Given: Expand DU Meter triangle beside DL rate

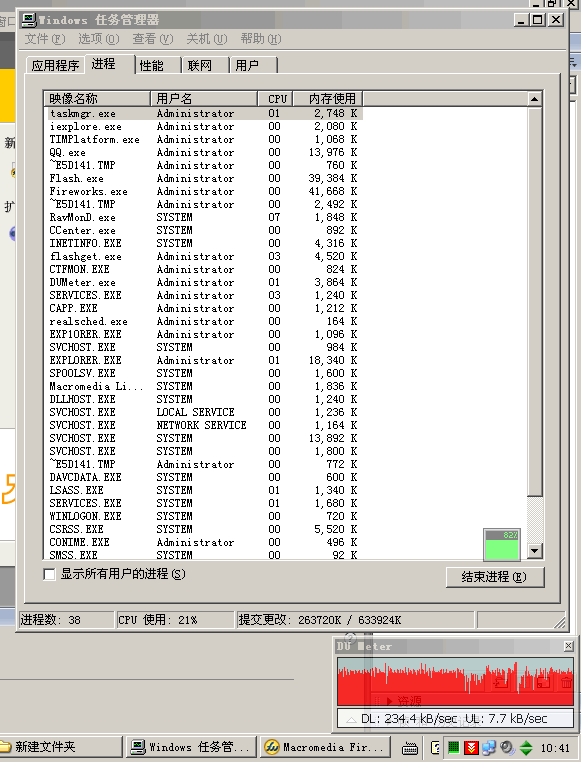Looking at the screenshot, I should (x=351, y=719).
